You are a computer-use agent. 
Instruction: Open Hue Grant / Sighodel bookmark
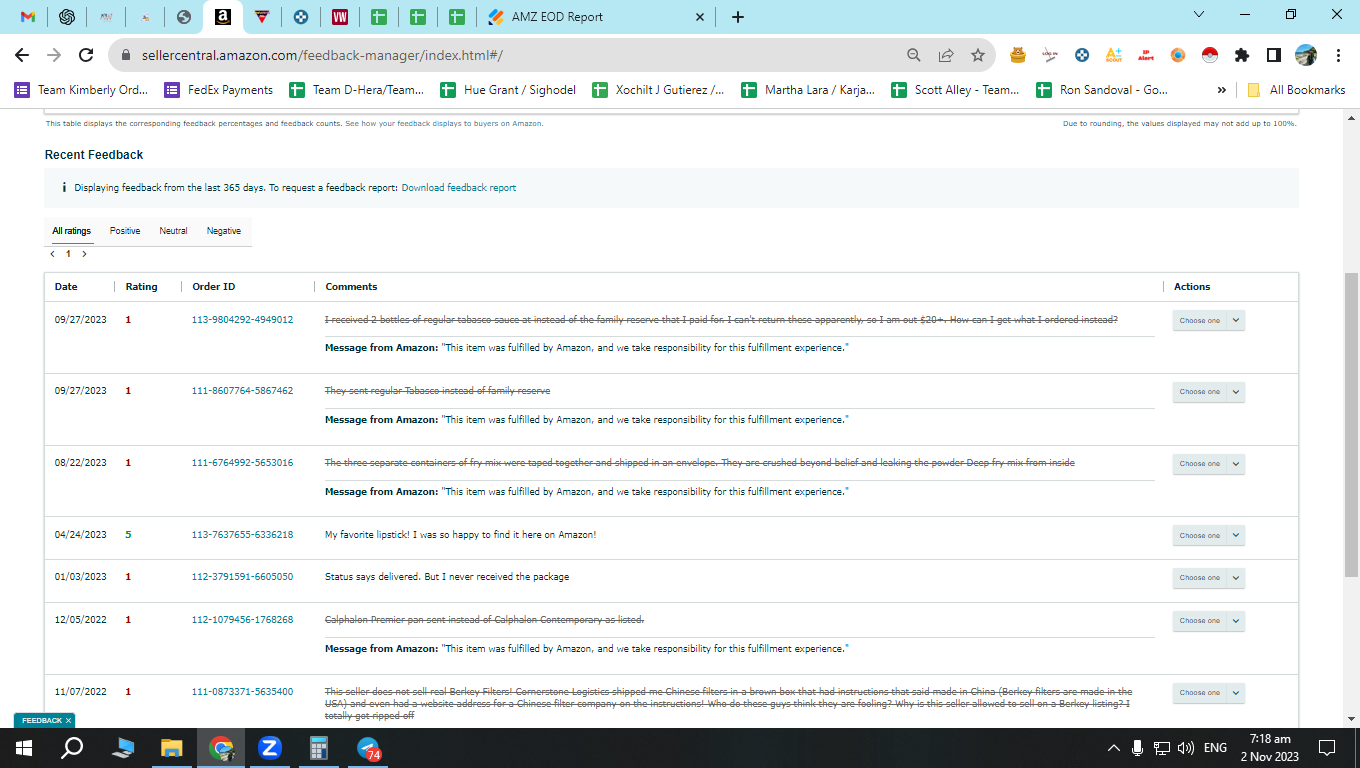coord(508,90)
